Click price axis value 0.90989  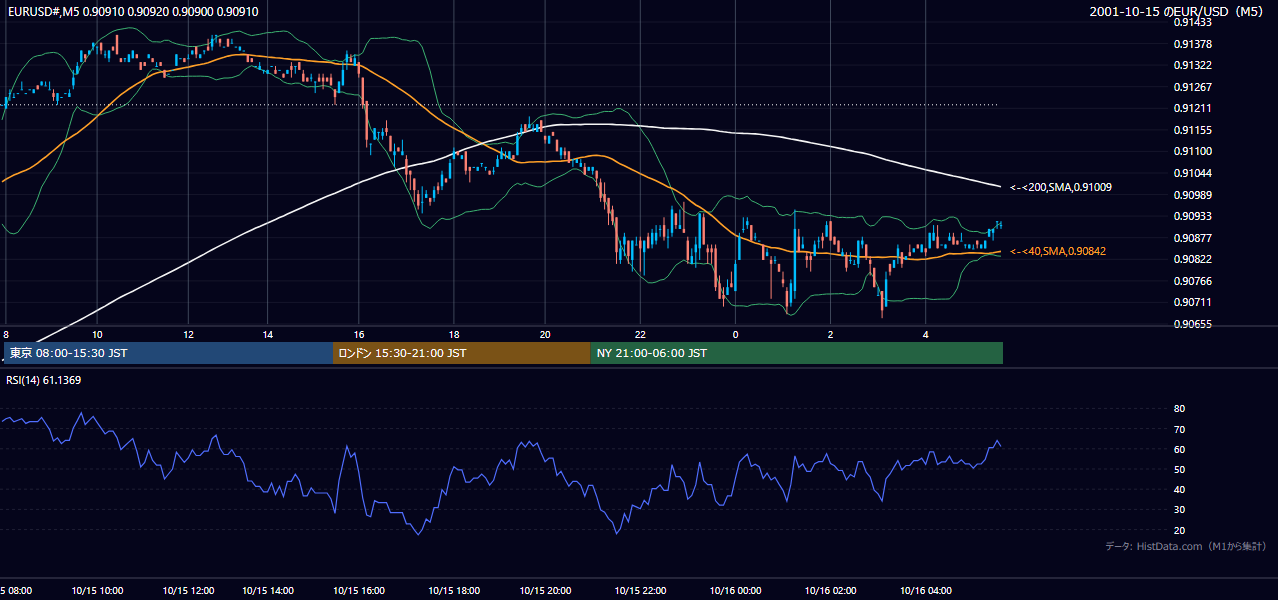pyautogui.click(x=1193, y=195)
